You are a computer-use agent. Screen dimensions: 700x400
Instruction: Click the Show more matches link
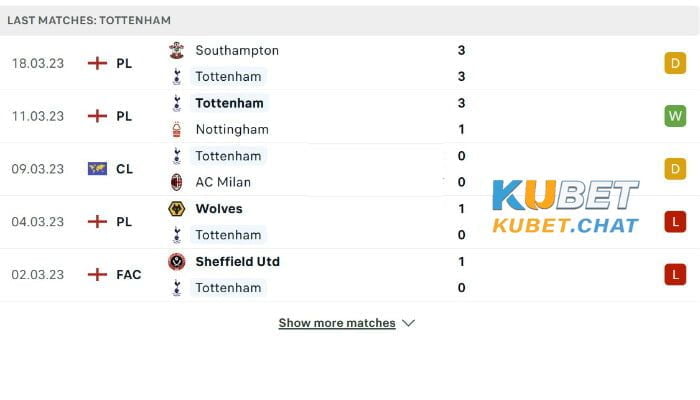tap(337, 323)
